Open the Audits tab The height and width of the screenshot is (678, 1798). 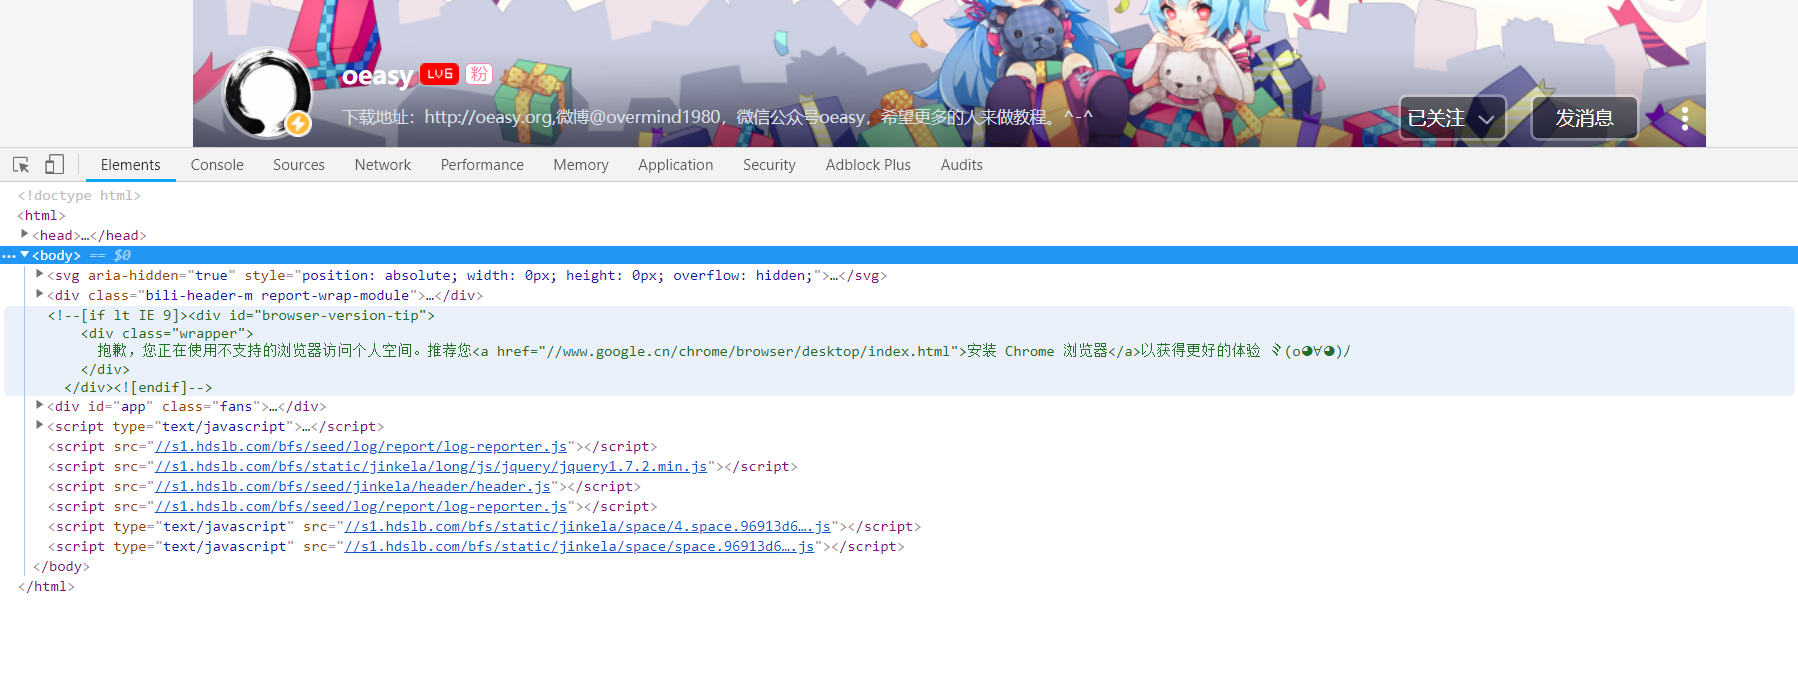(962, 165)
